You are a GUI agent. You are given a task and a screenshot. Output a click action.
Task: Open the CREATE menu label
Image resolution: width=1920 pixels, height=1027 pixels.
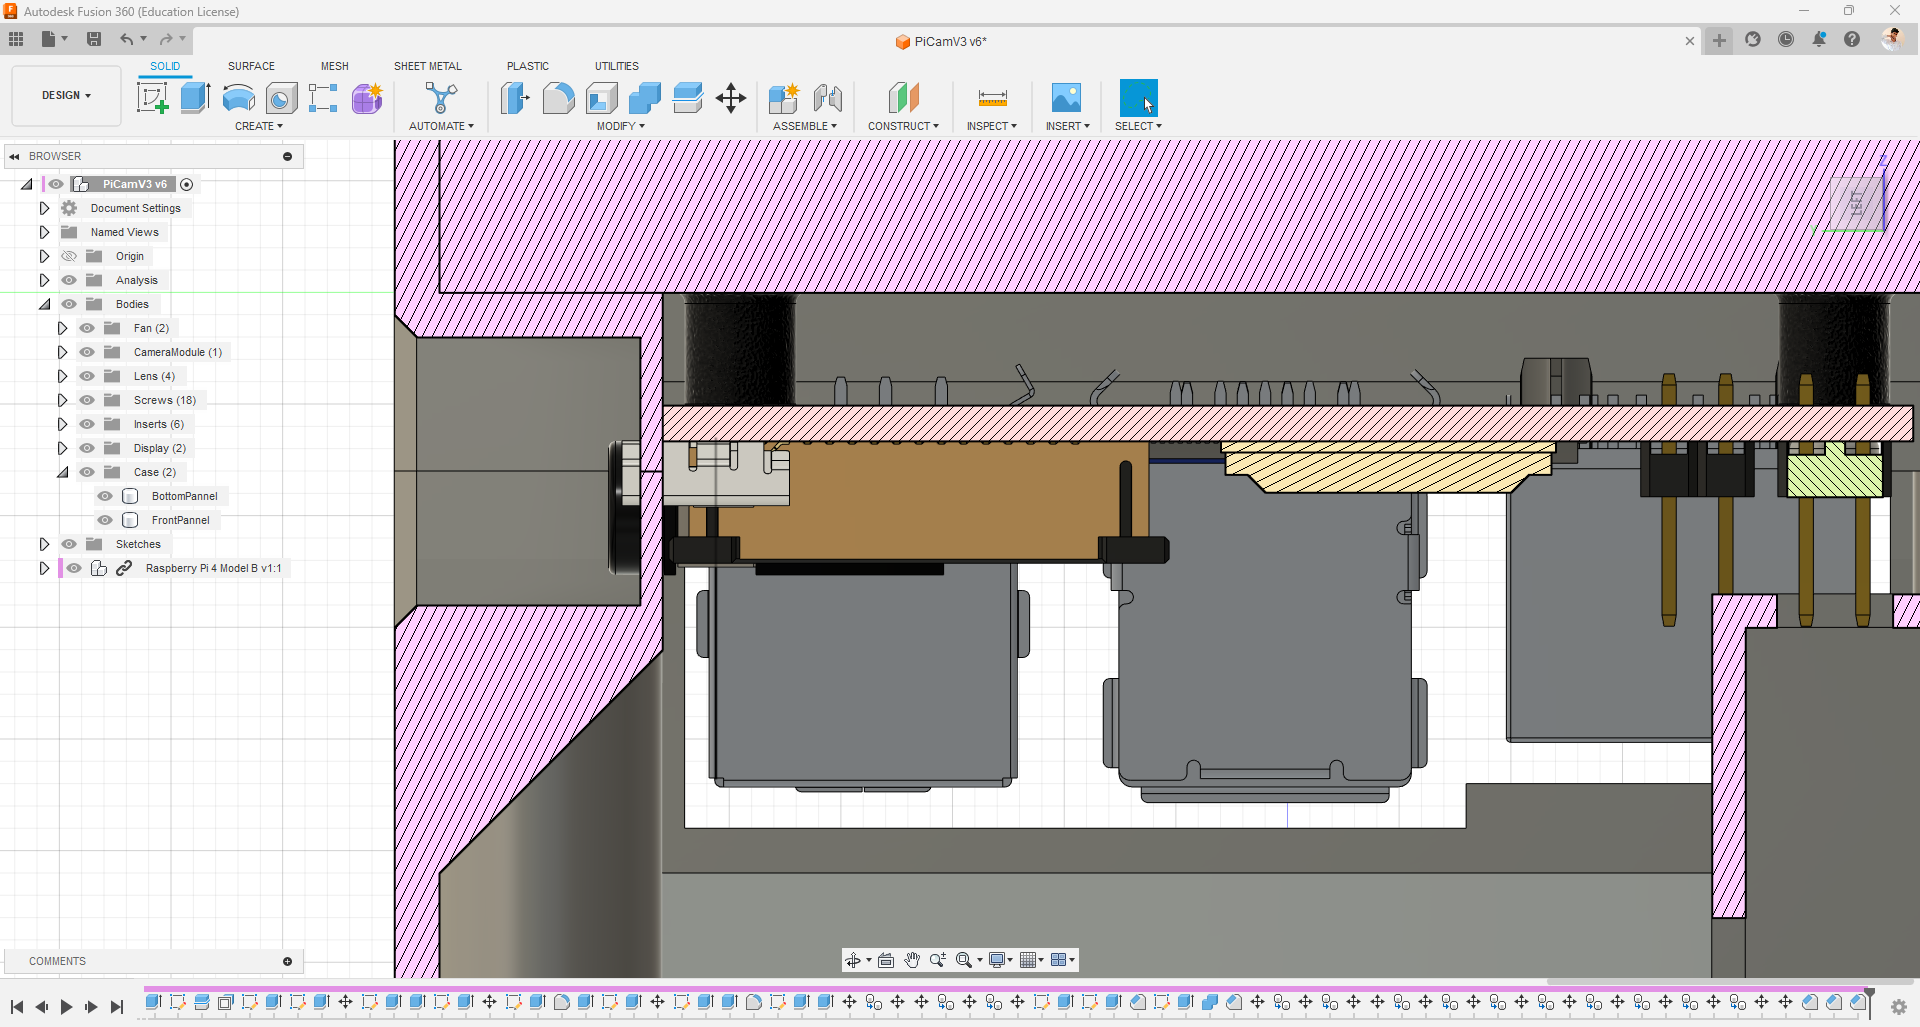pos(259,126)
